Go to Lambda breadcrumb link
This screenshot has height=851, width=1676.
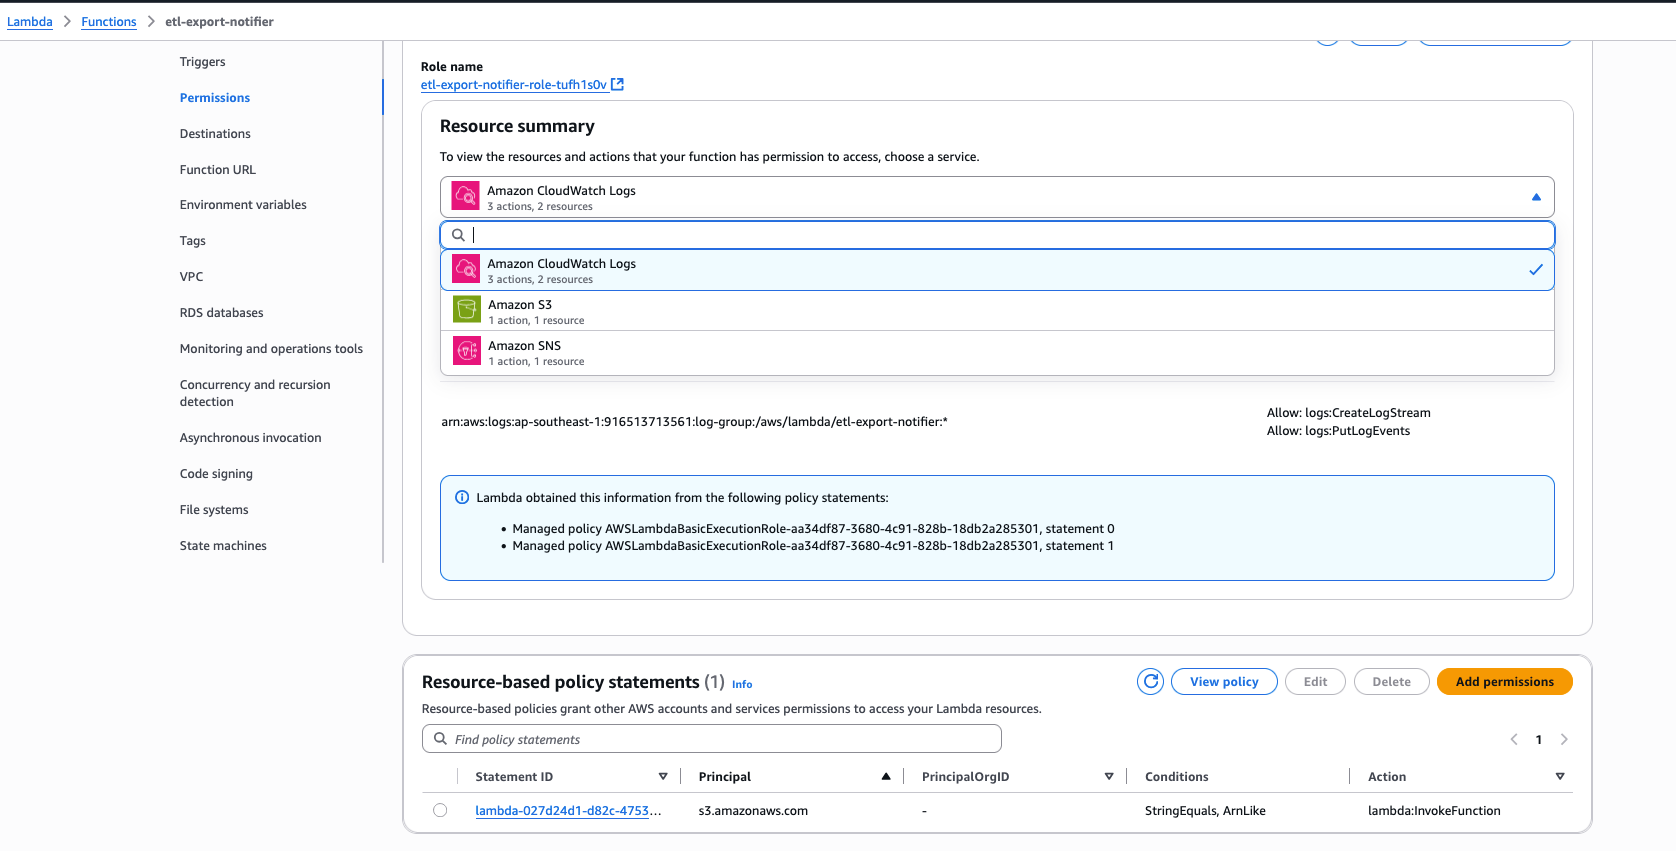pos(30,22)
